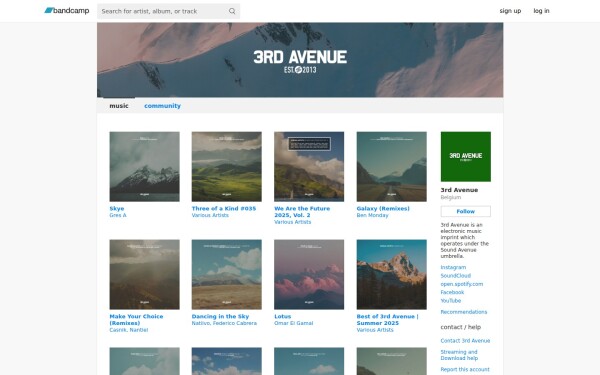
Task: Click the Nativo, Federico Cabrera artist text
Action: [224, 323]
